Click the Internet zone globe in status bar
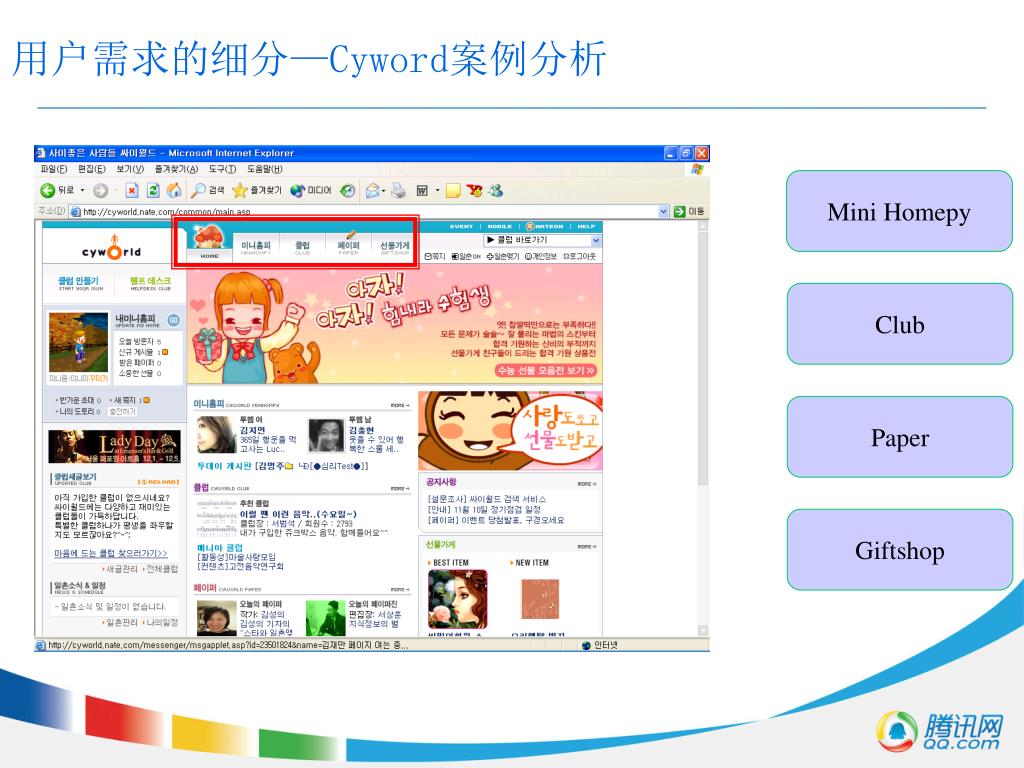The height and width of the screenshot is (768, 1024). point(586,645)
